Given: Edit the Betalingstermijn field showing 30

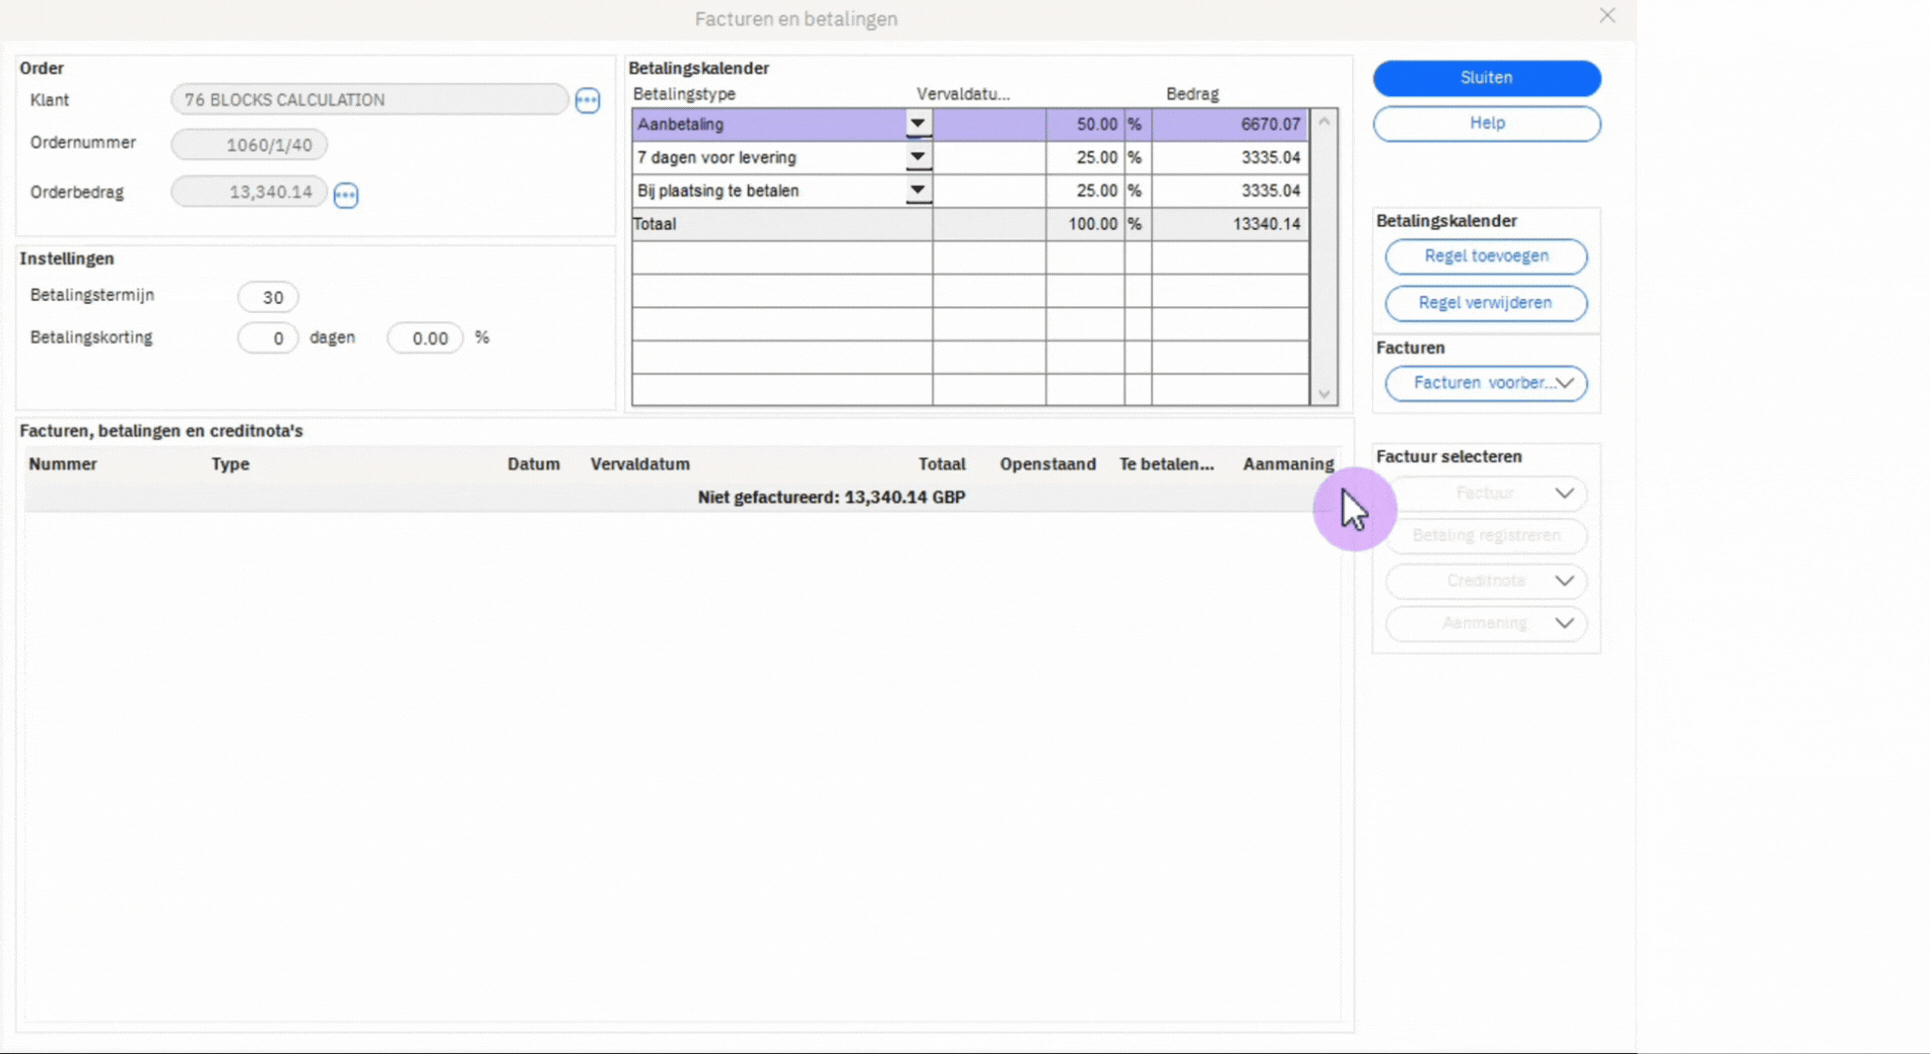Looking at the screenshot, I should (268, 297).
